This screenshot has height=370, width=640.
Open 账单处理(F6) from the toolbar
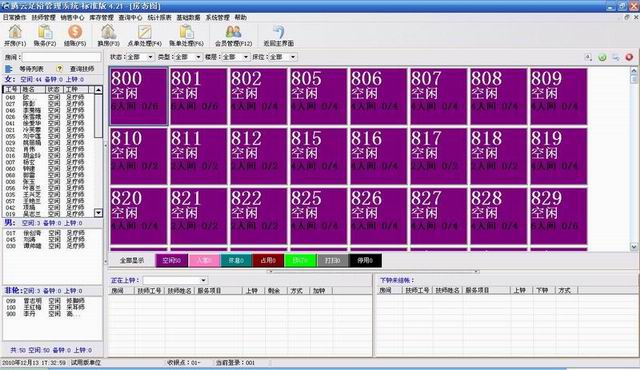[186, 32]
